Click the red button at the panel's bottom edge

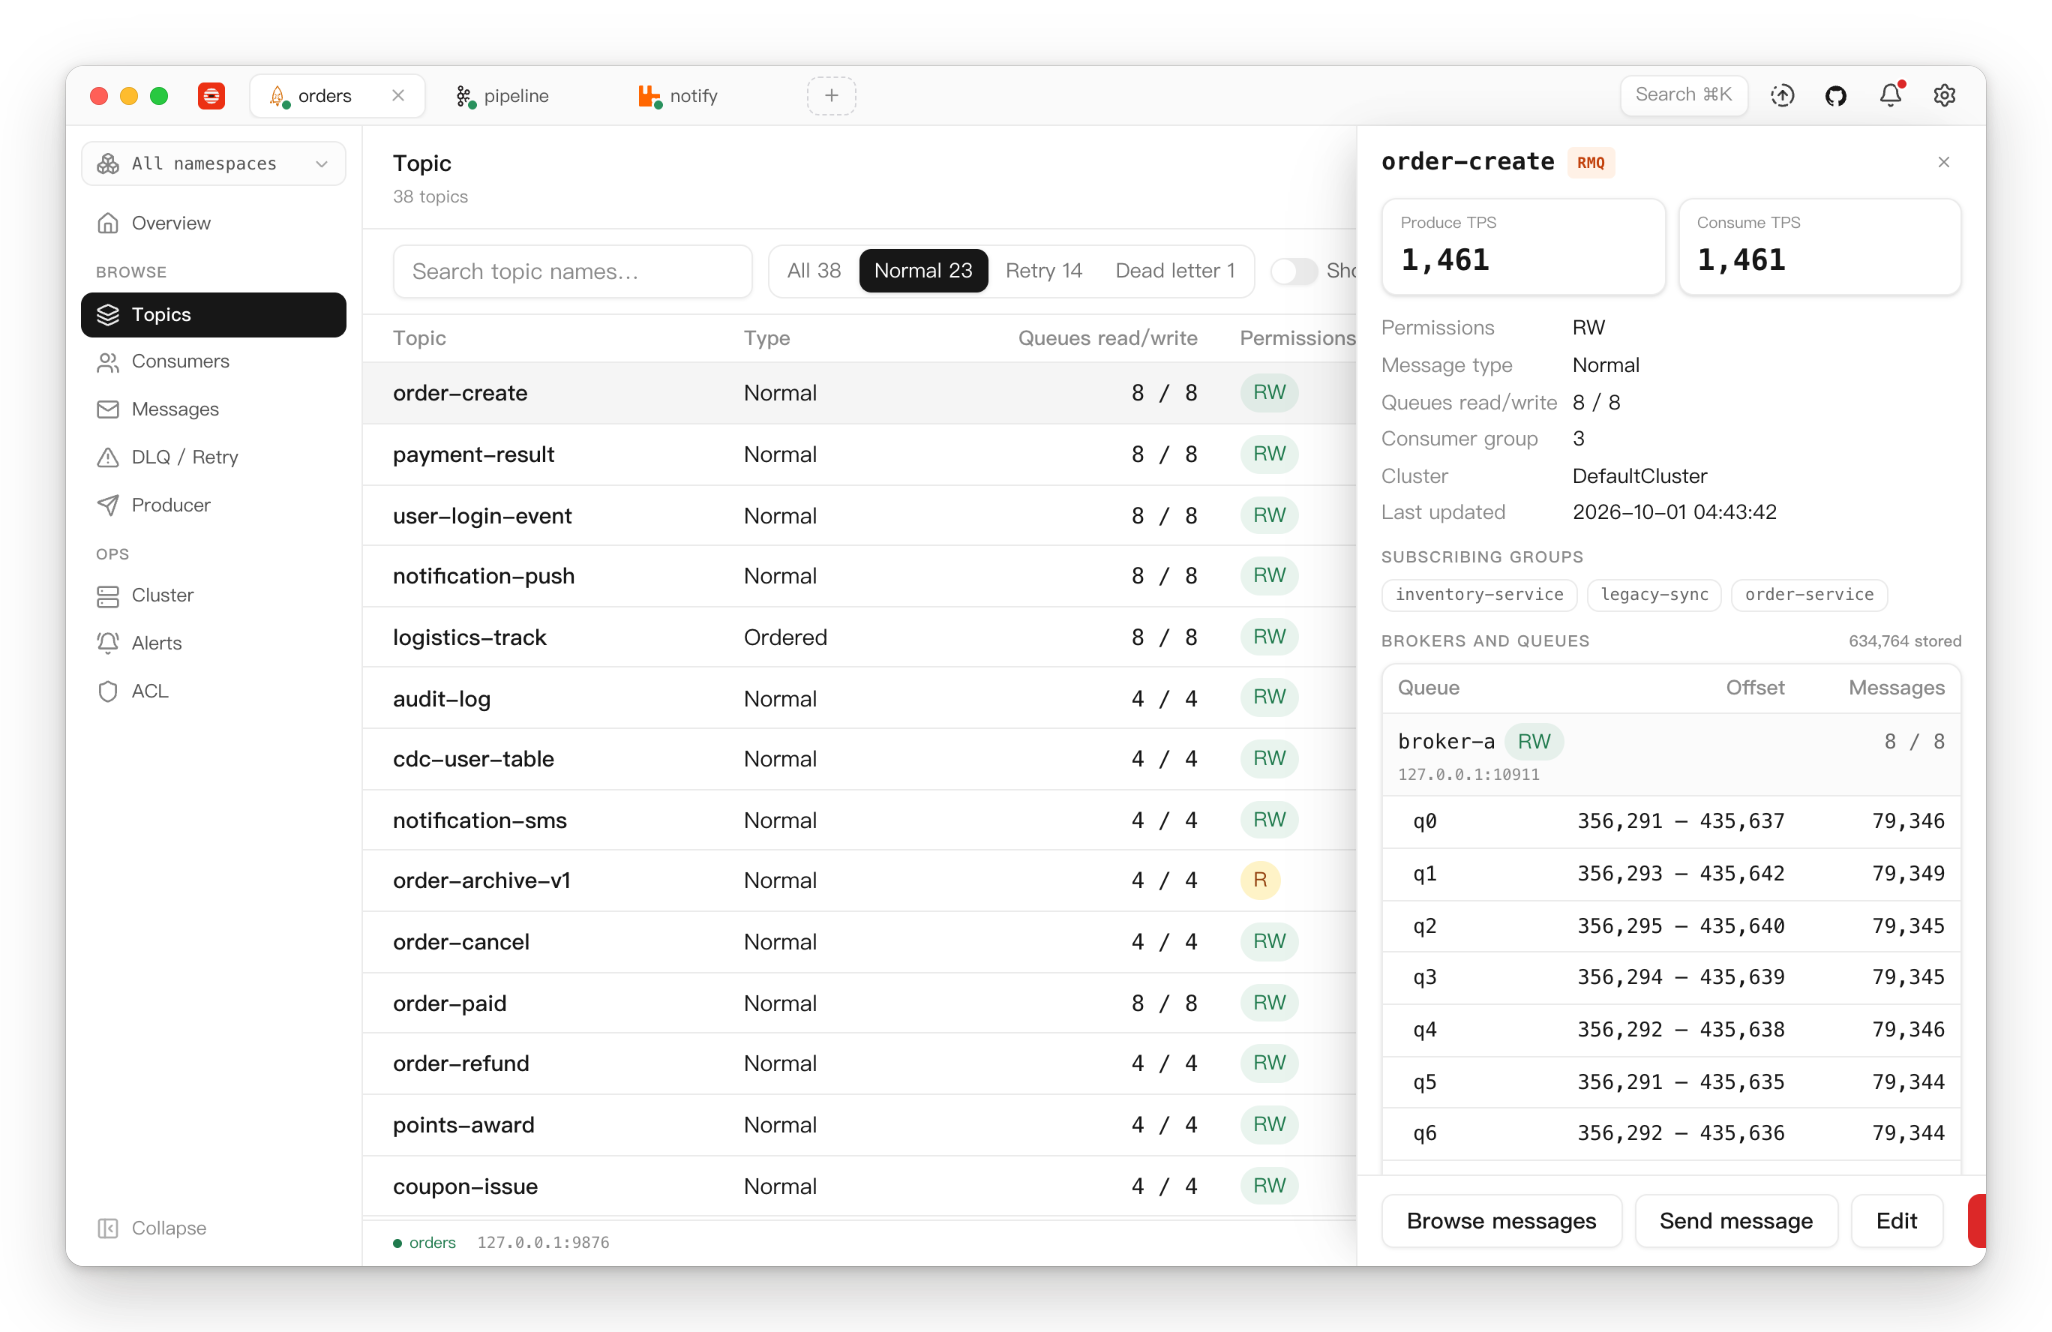[1976, 1221]
